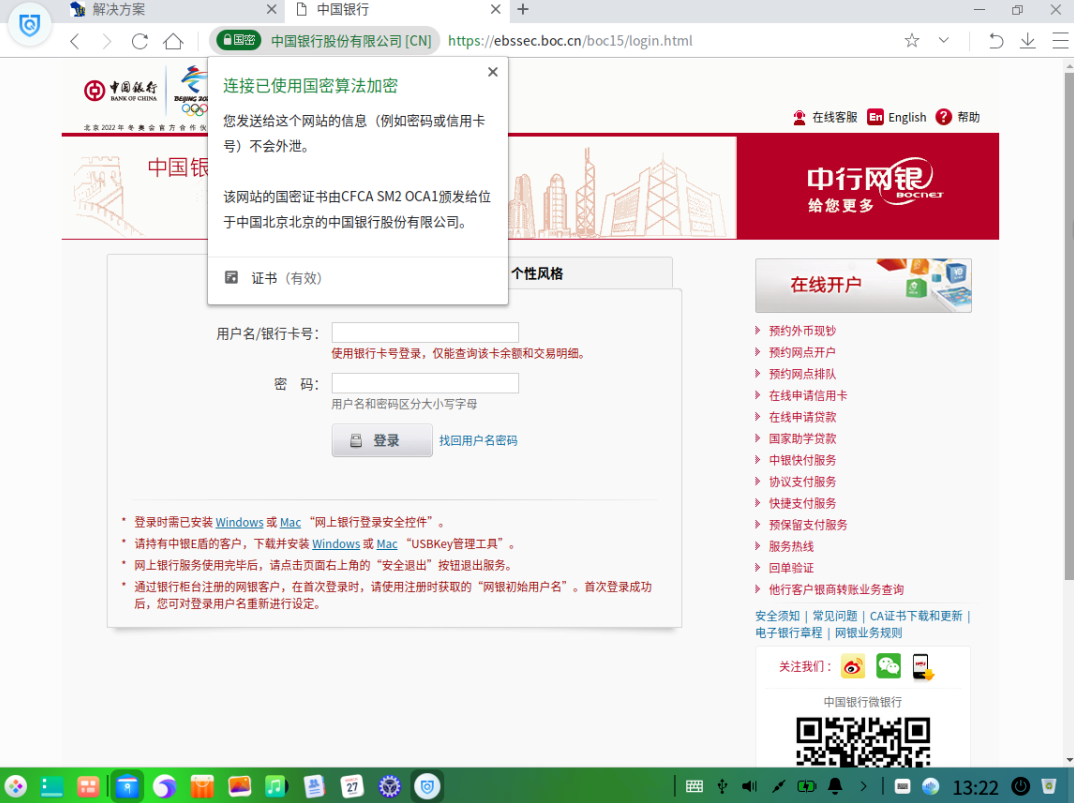This screenshot has width=1074, height=803.
Task: Click the browser shield logo icon
Action: [29, 26]
